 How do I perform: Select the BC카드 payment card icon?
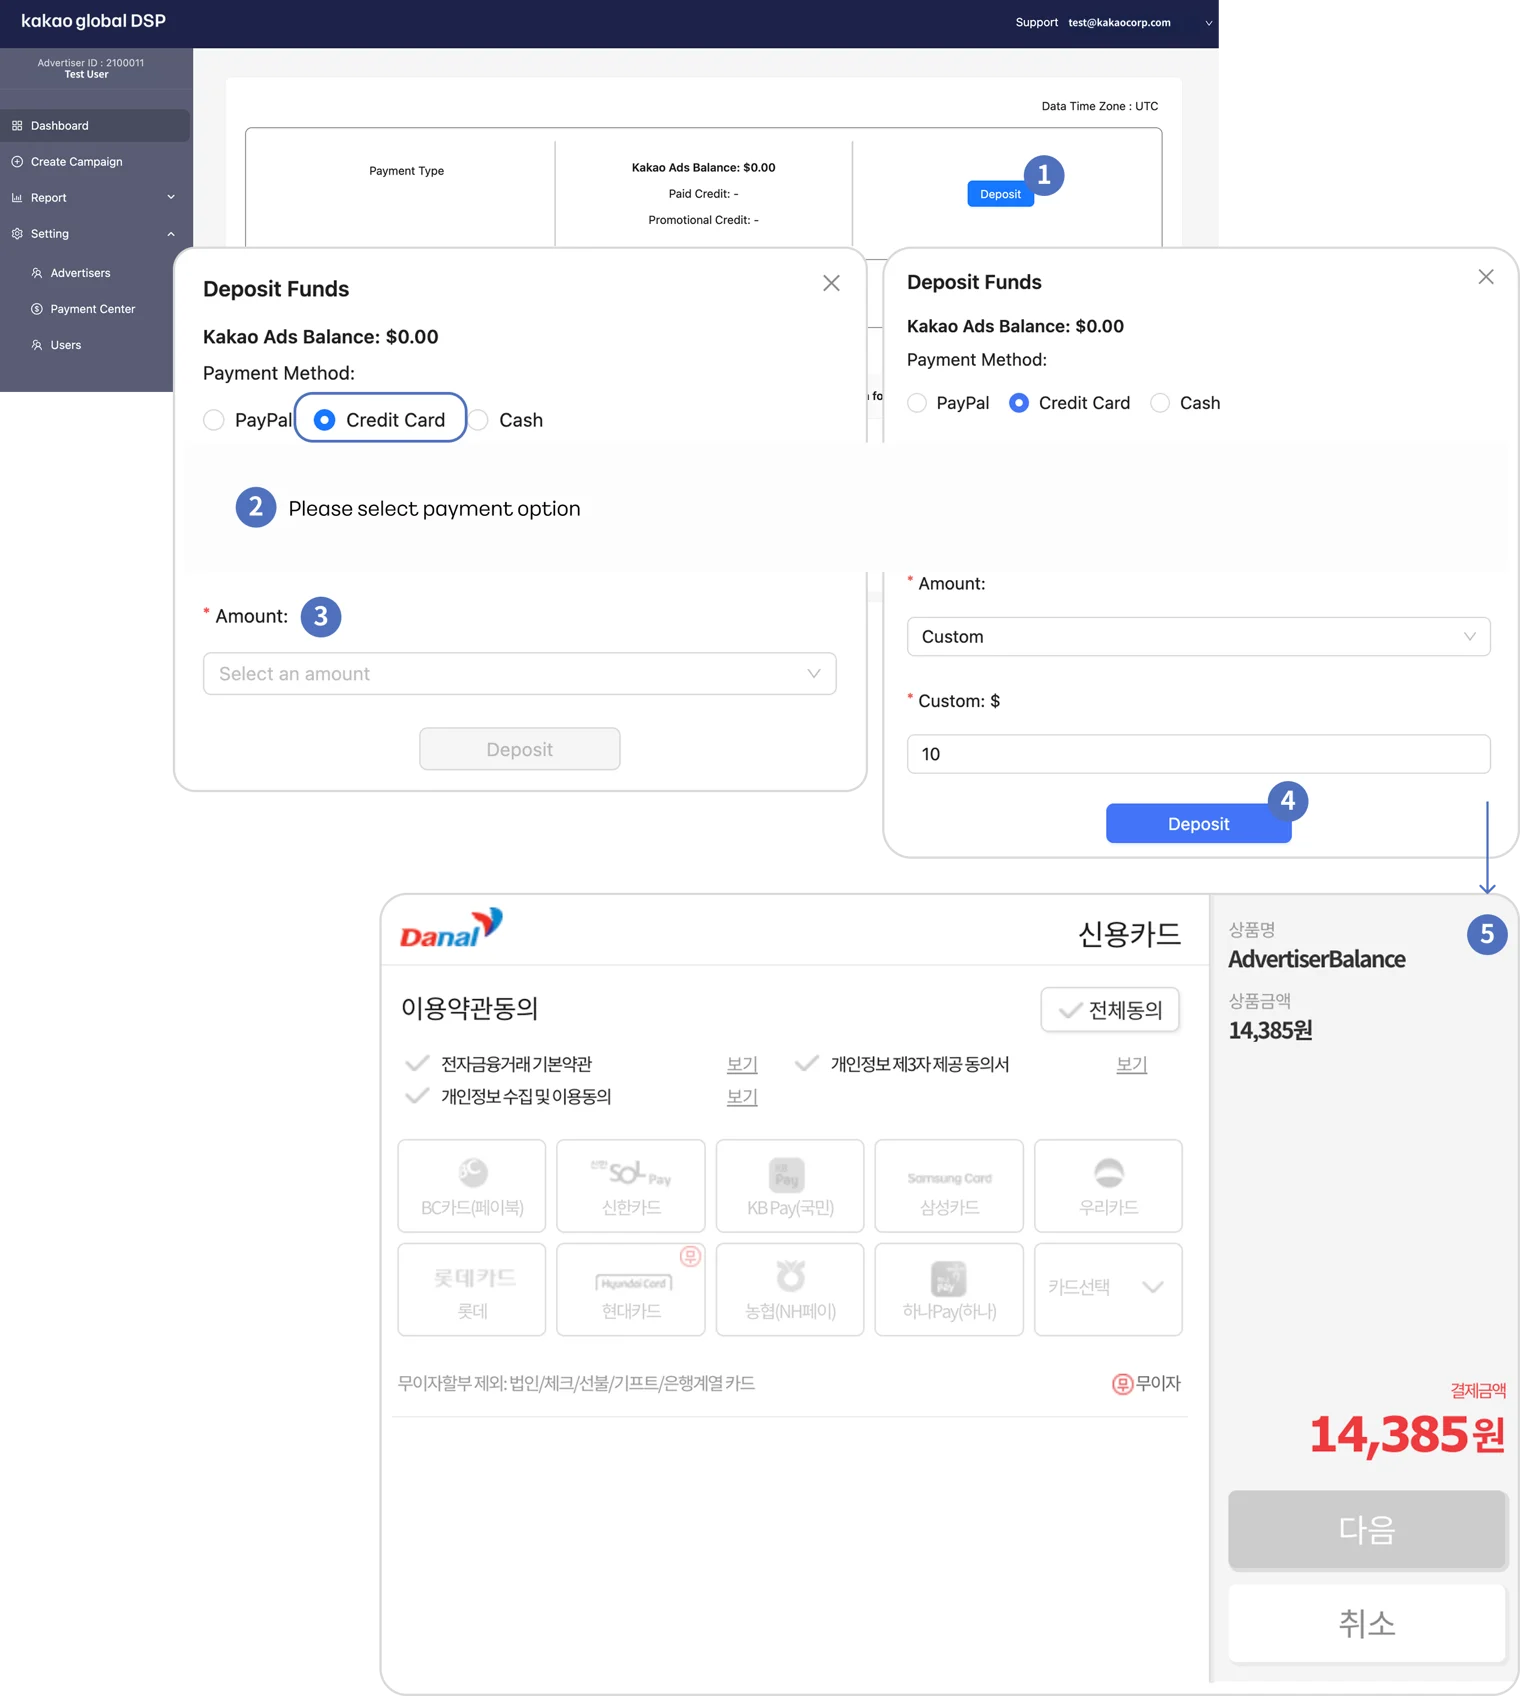click(x=472, y=1186)
